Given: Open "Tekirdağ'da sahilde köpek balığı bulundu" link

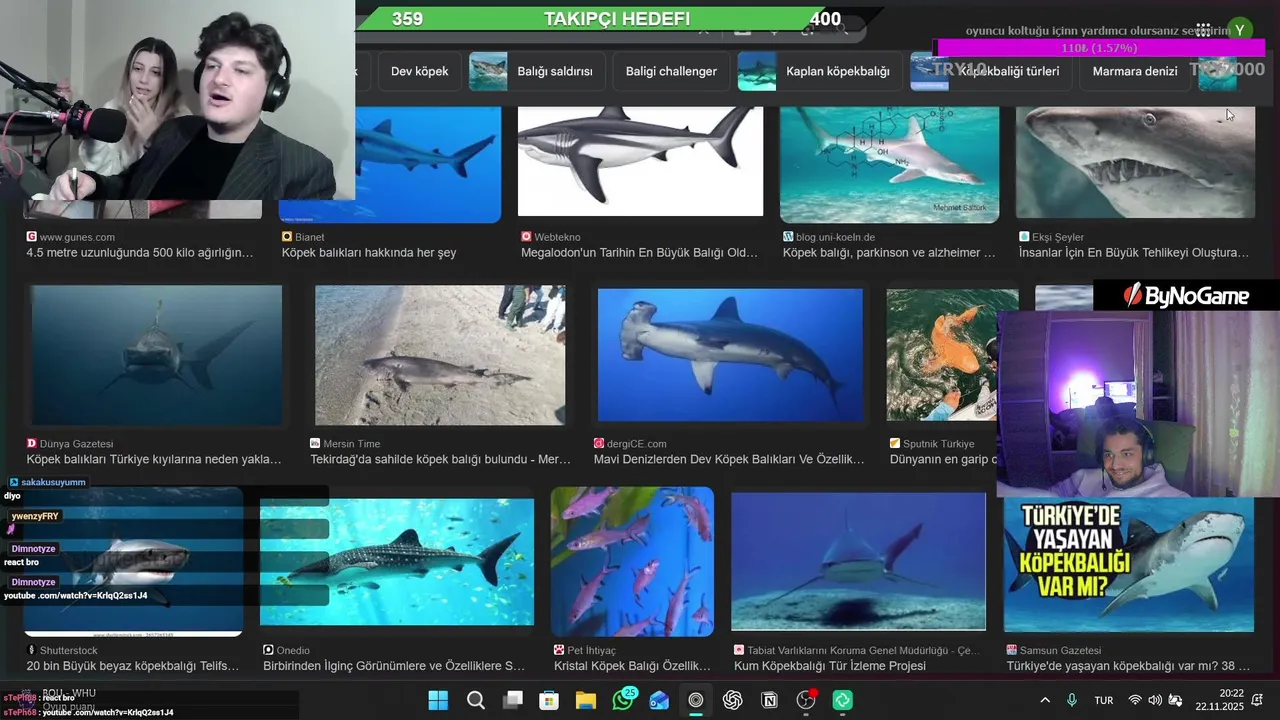Looking at the screenshot, I should (x=440, y=460).
